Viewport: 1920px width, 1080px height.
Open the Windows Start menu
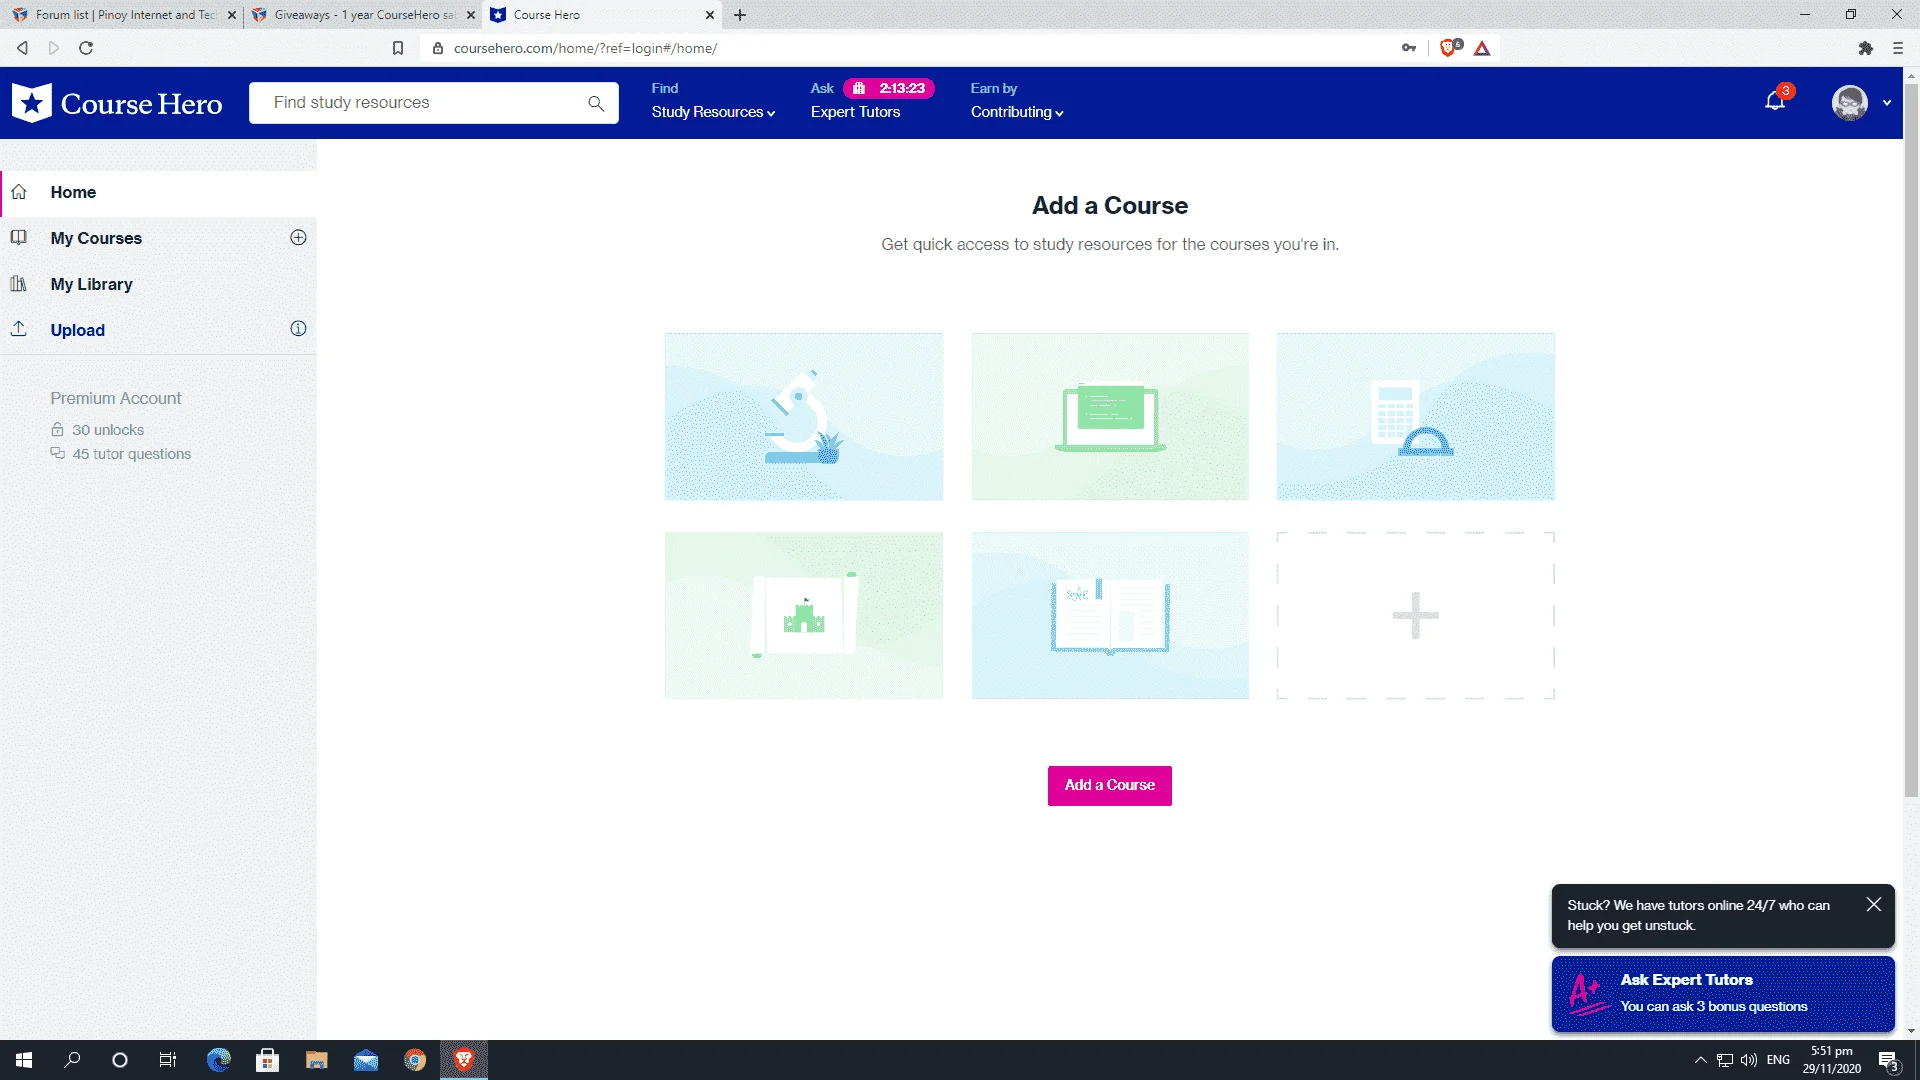pos(24,1060)
